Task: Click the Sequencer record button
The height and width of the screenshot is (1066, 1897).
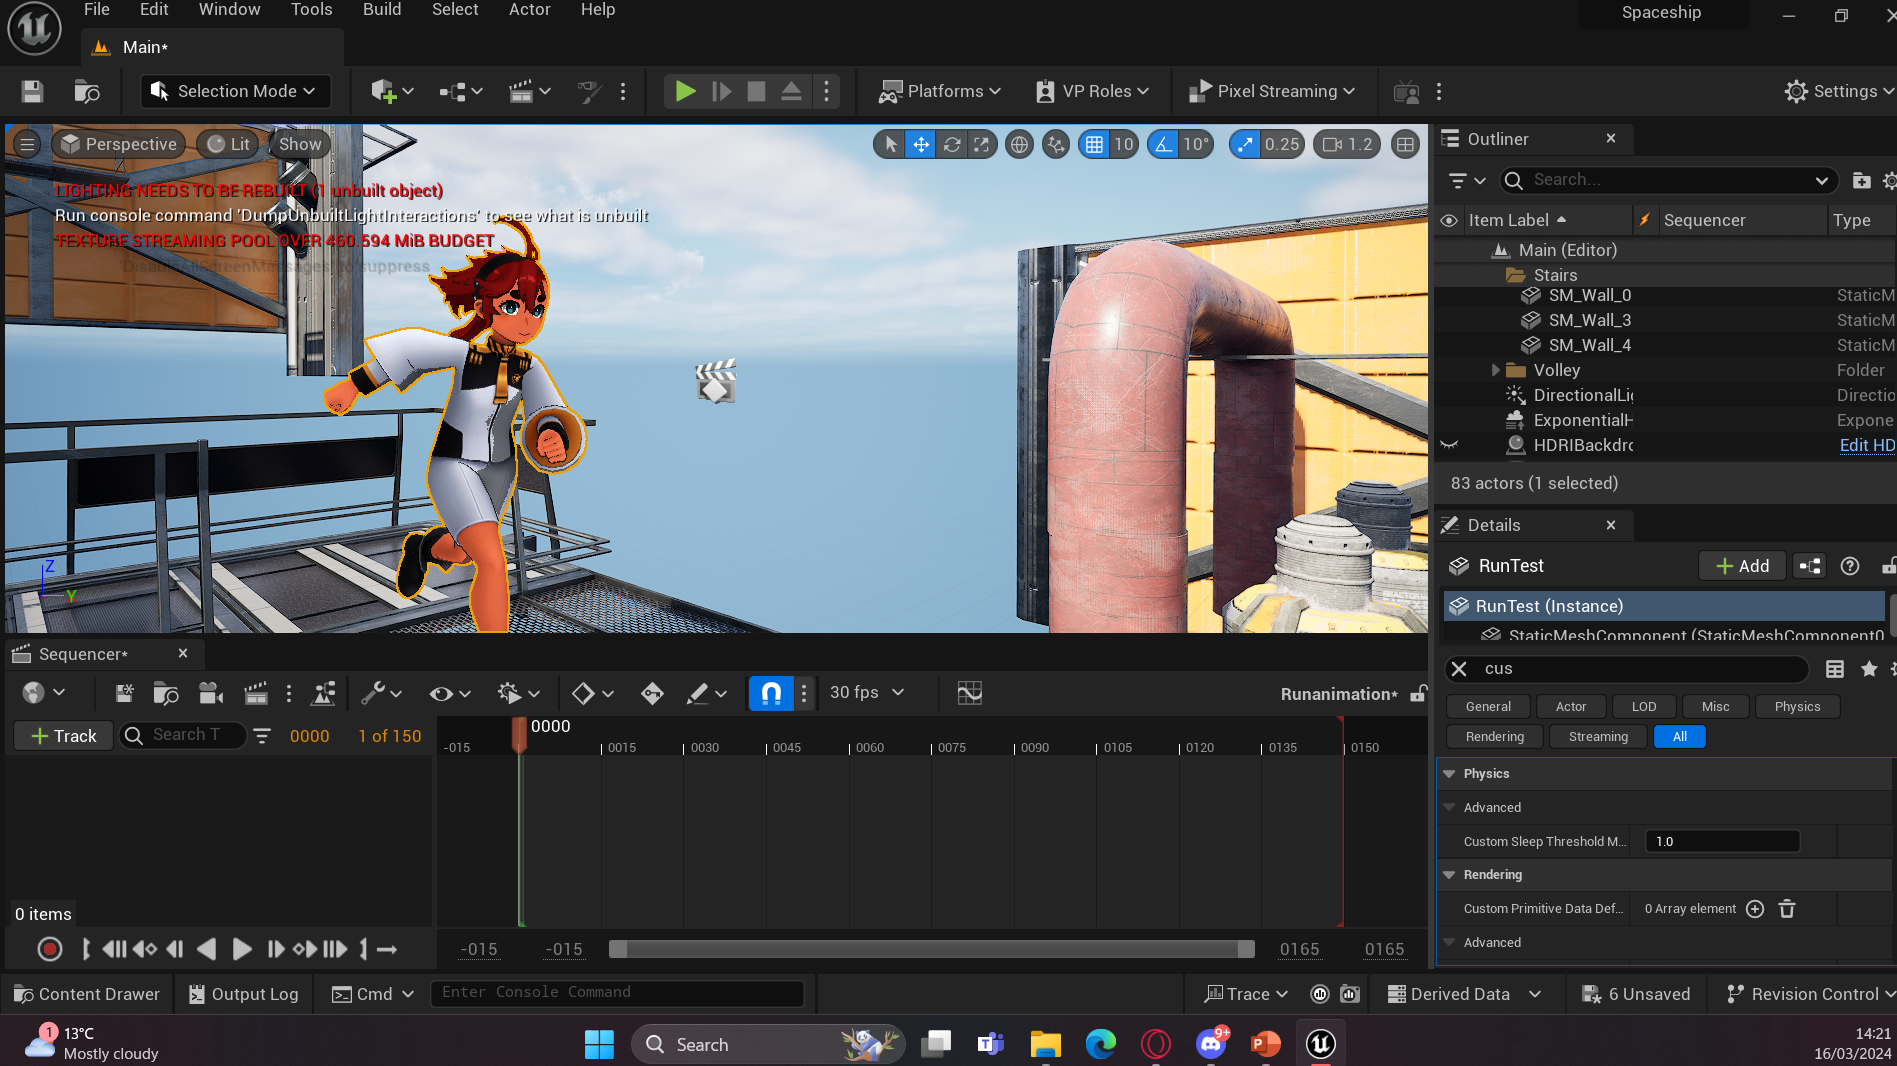Action: pyautogui.click(x=49, y=949)
